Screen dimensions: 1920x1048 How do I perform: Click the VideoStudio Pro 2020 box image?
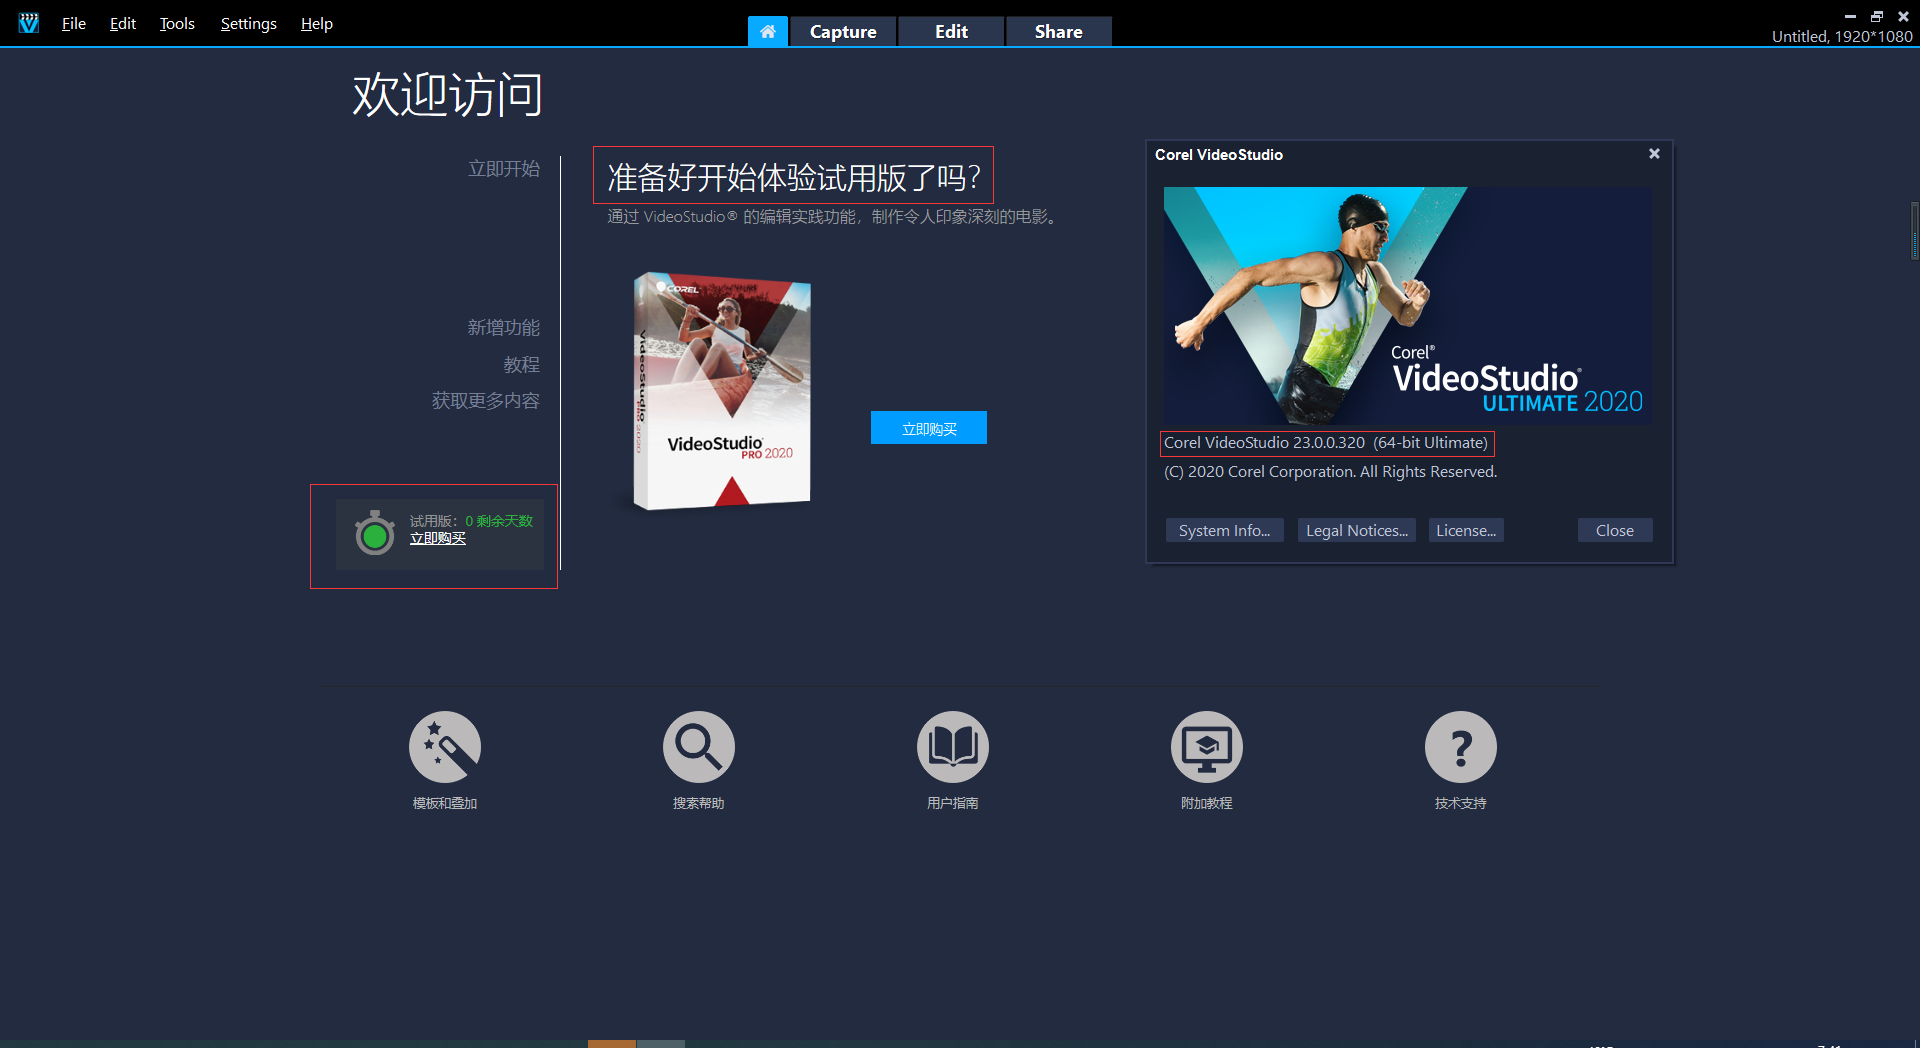click(722, 391)
